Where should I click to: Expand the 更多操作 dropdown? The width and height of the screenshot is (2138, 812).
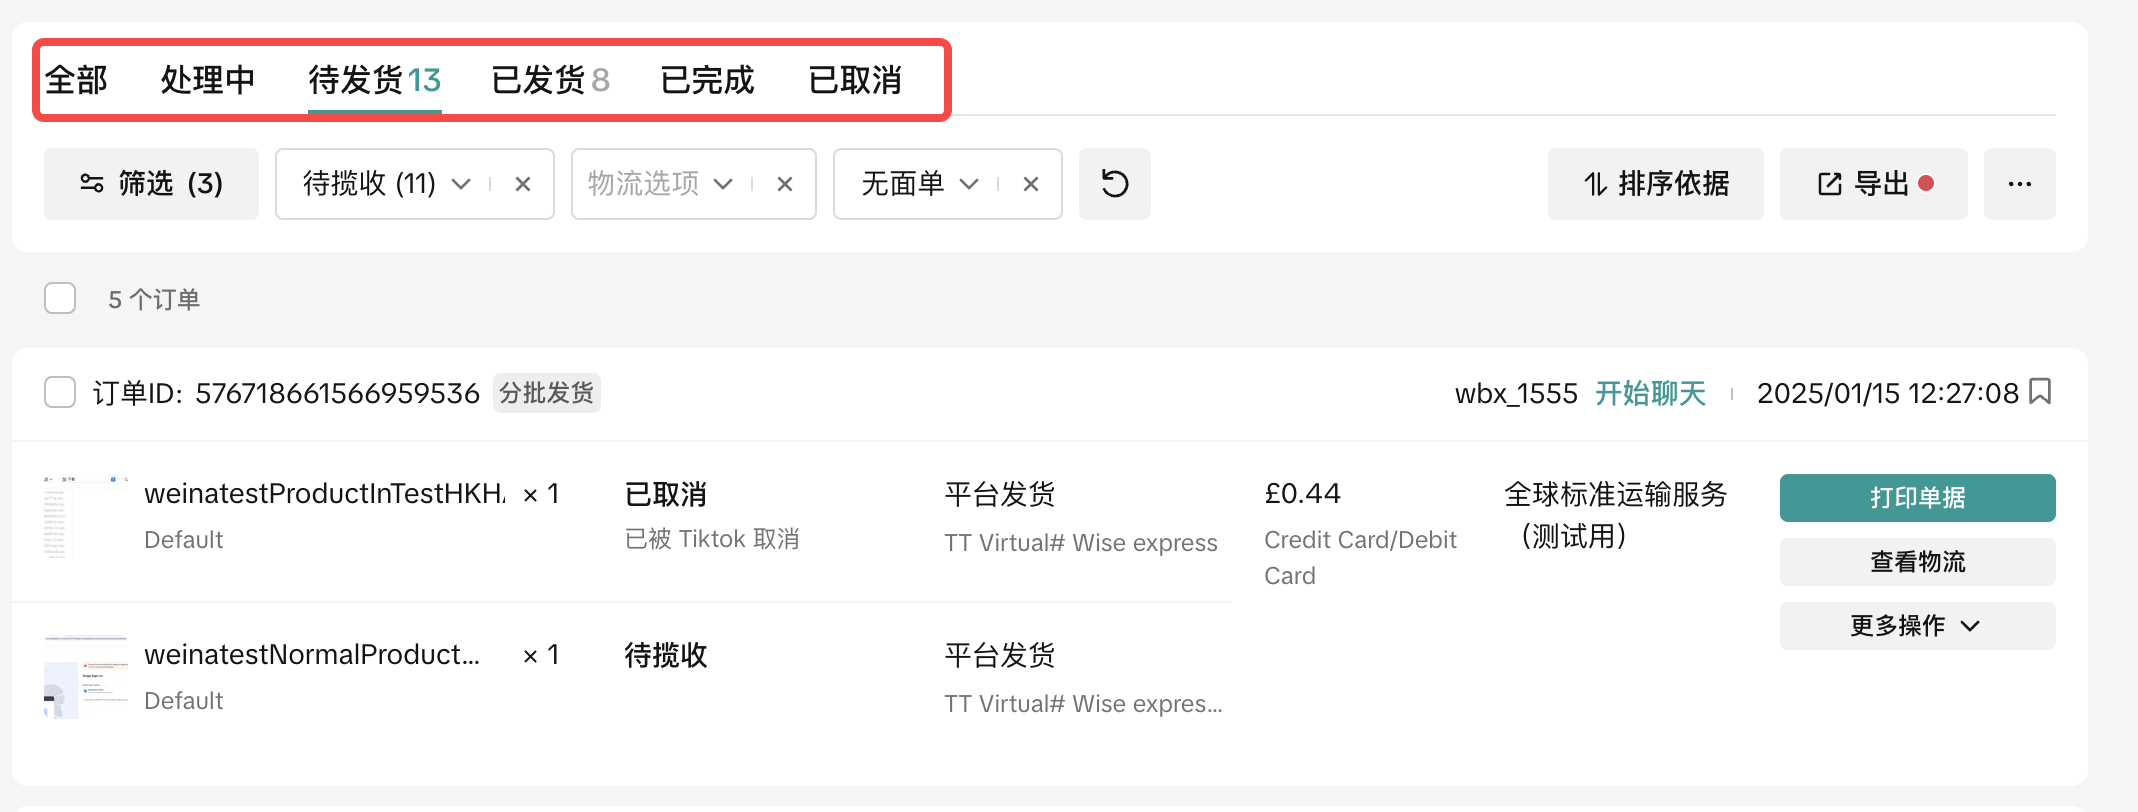[1916, 626]
